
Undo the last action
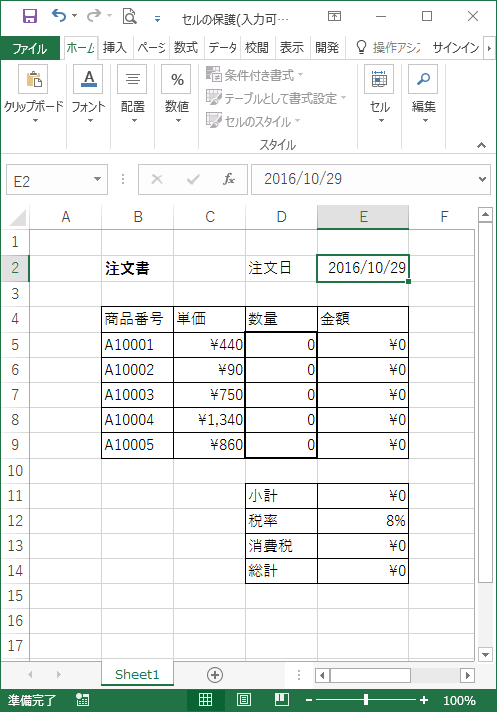(x=59, y=16)
